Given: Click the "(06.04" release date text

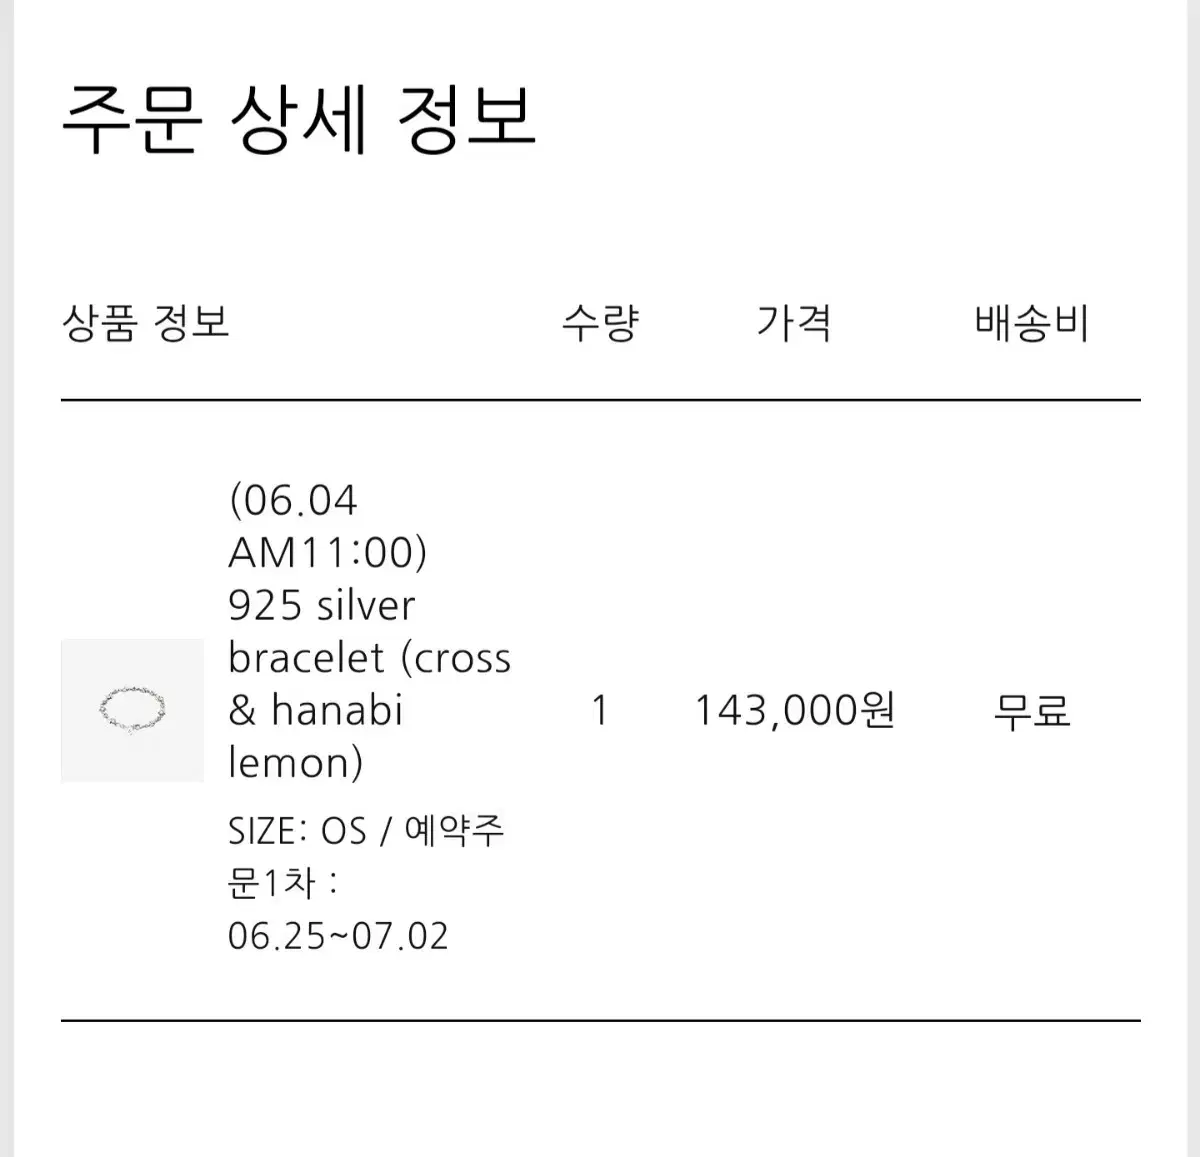Looking at the screenshot, I should tap(293, 500).
